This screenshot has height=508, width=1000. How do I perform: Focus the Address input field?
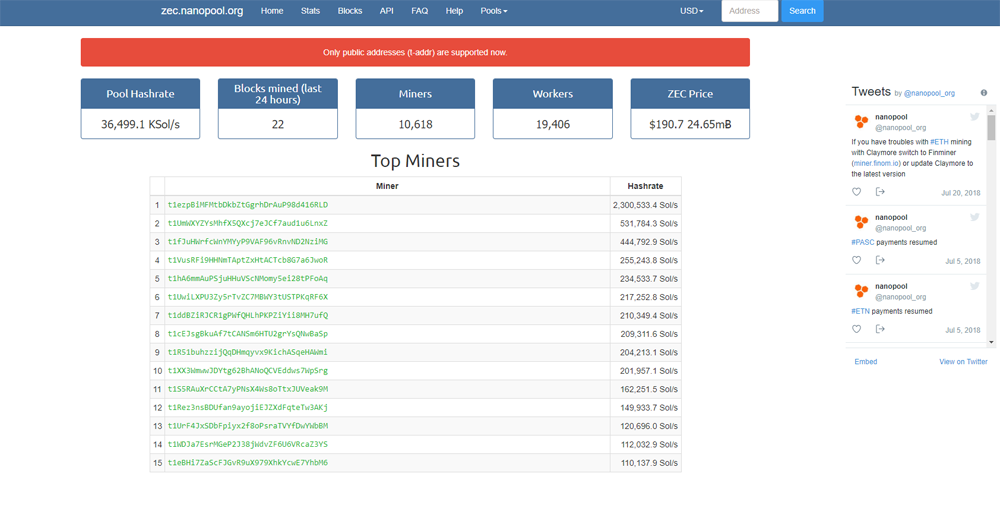pos(749,11)
